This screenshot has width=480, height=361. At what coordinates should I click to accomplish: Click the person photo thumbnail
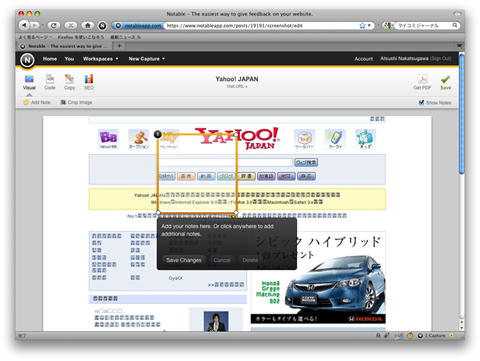(x=216, y=321)
